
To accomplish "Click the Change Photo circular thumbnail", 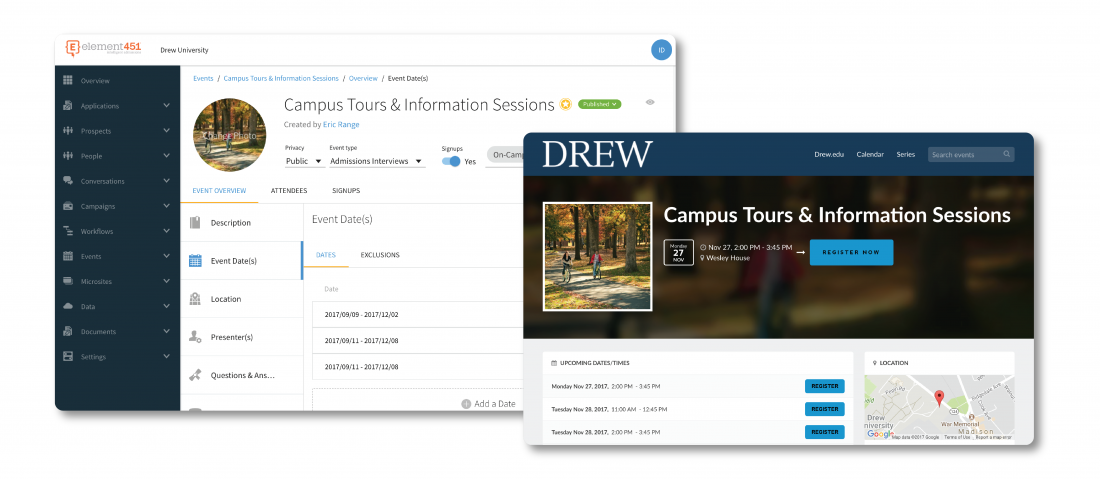I will click(229, 135).
